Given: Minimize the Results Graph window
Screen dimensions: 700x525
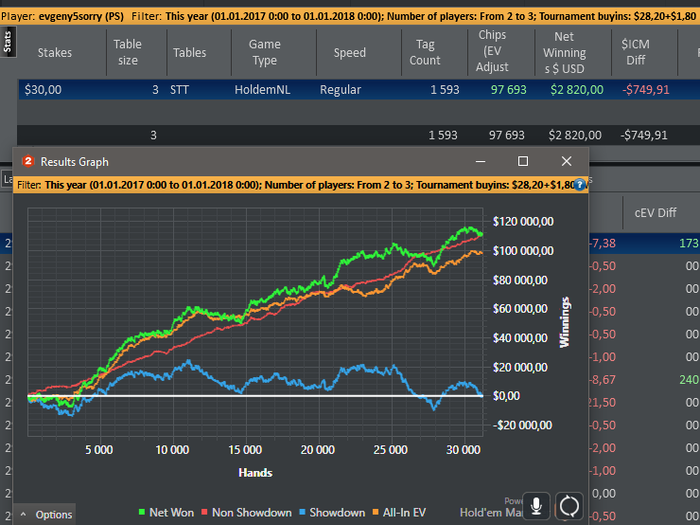Looking at the screenshot, I should [480, 161].
